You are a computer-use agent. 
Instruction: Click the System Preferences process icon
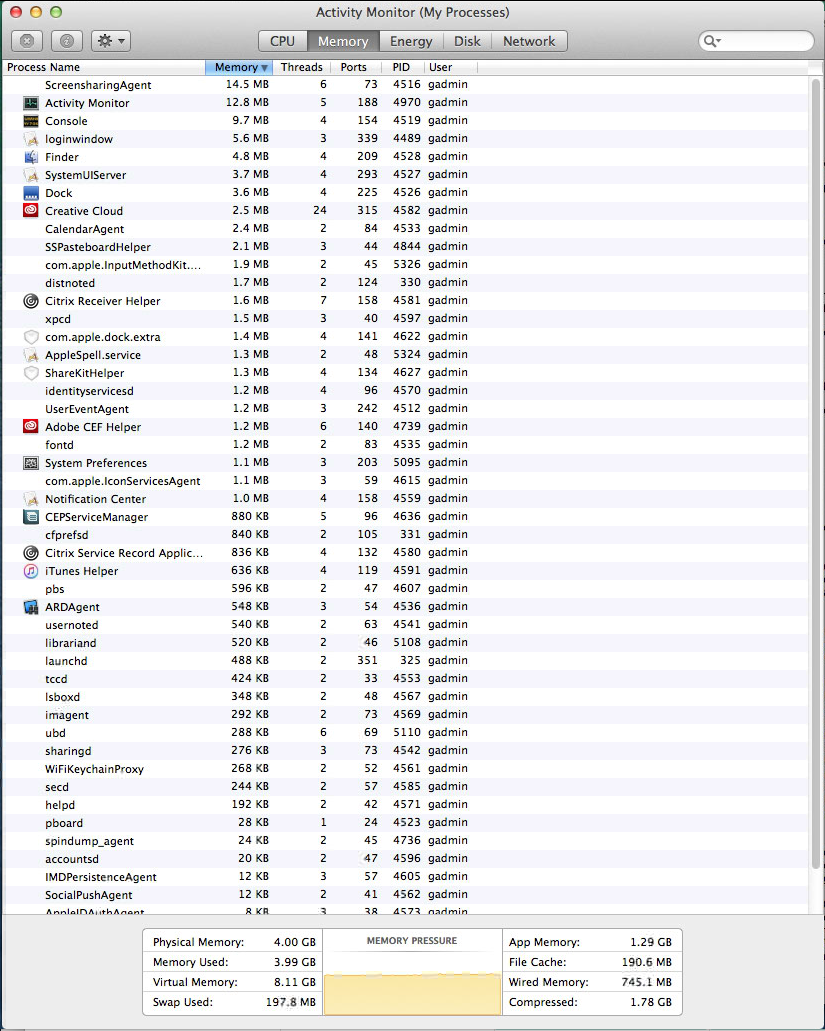(31, 463)
